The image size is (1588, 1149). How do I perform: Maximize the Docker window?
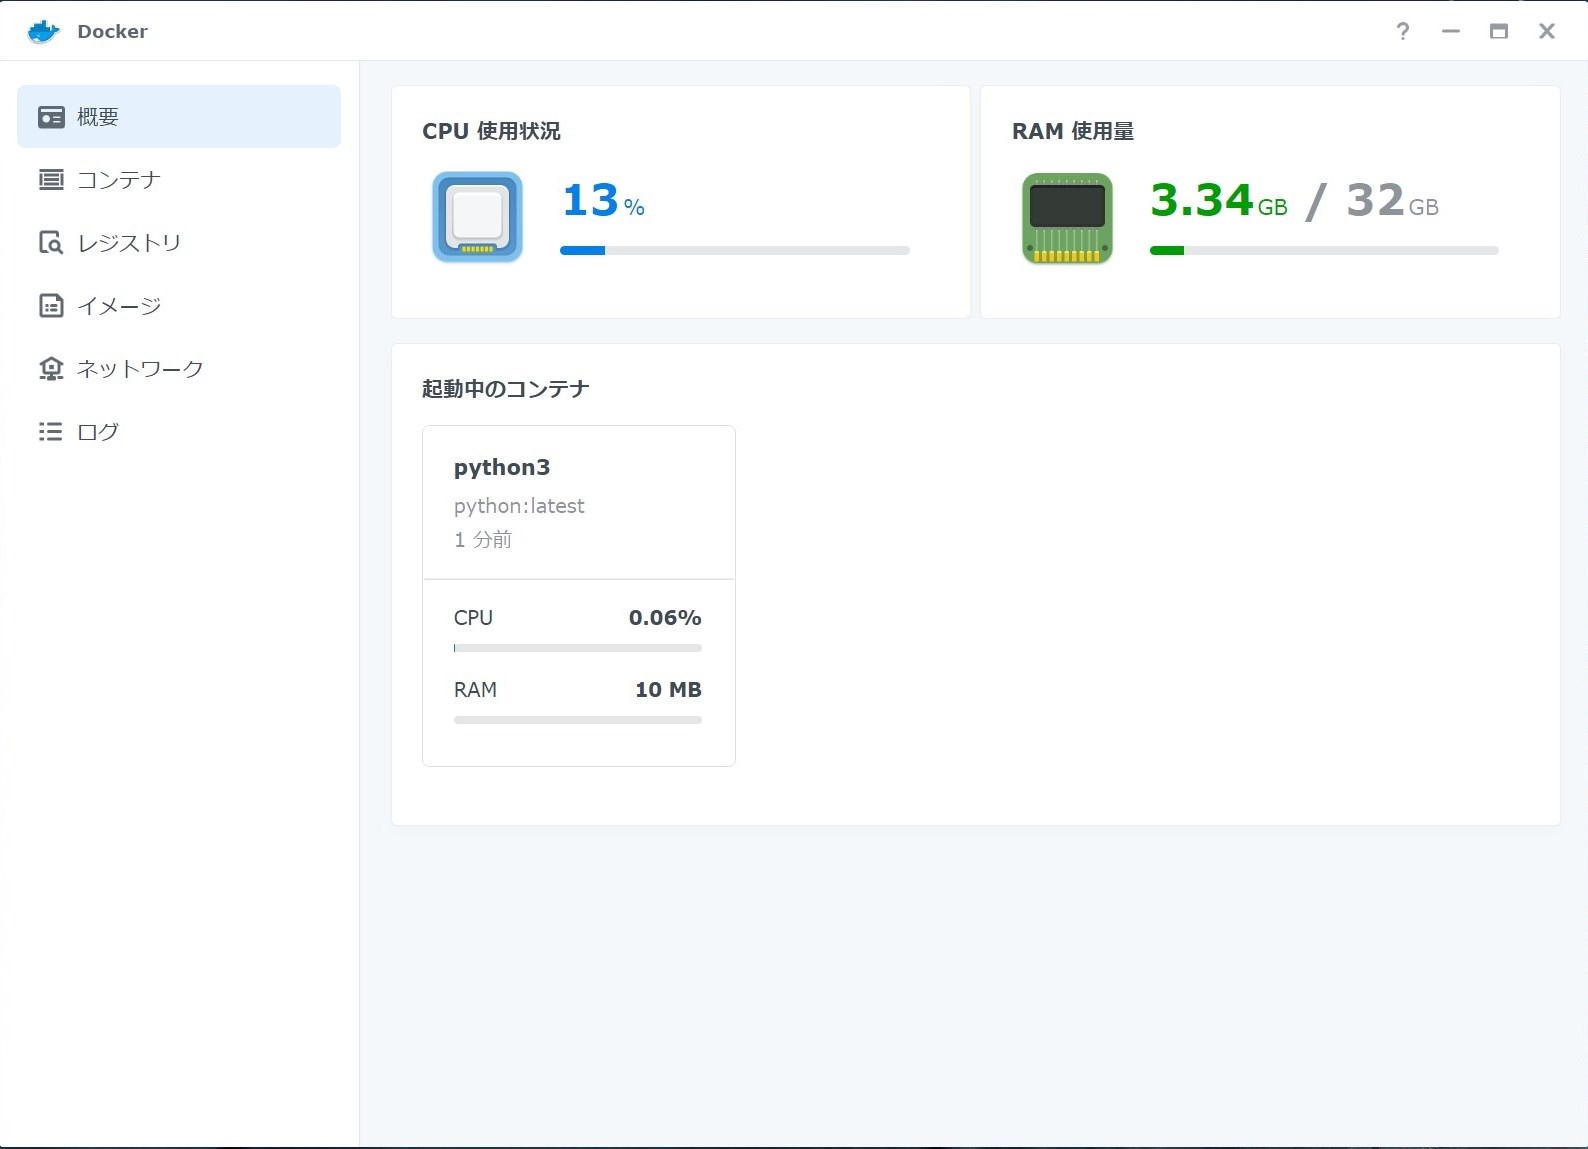tap(1498, 31)
